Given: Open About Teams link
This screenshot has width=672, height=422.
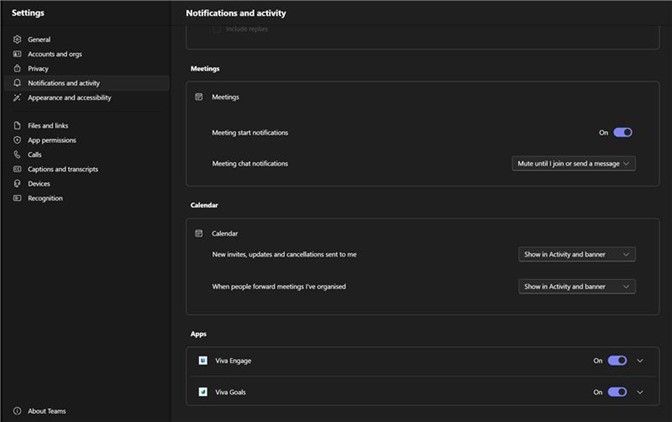Looking at the screenshot, I should [x=46, y=411].
